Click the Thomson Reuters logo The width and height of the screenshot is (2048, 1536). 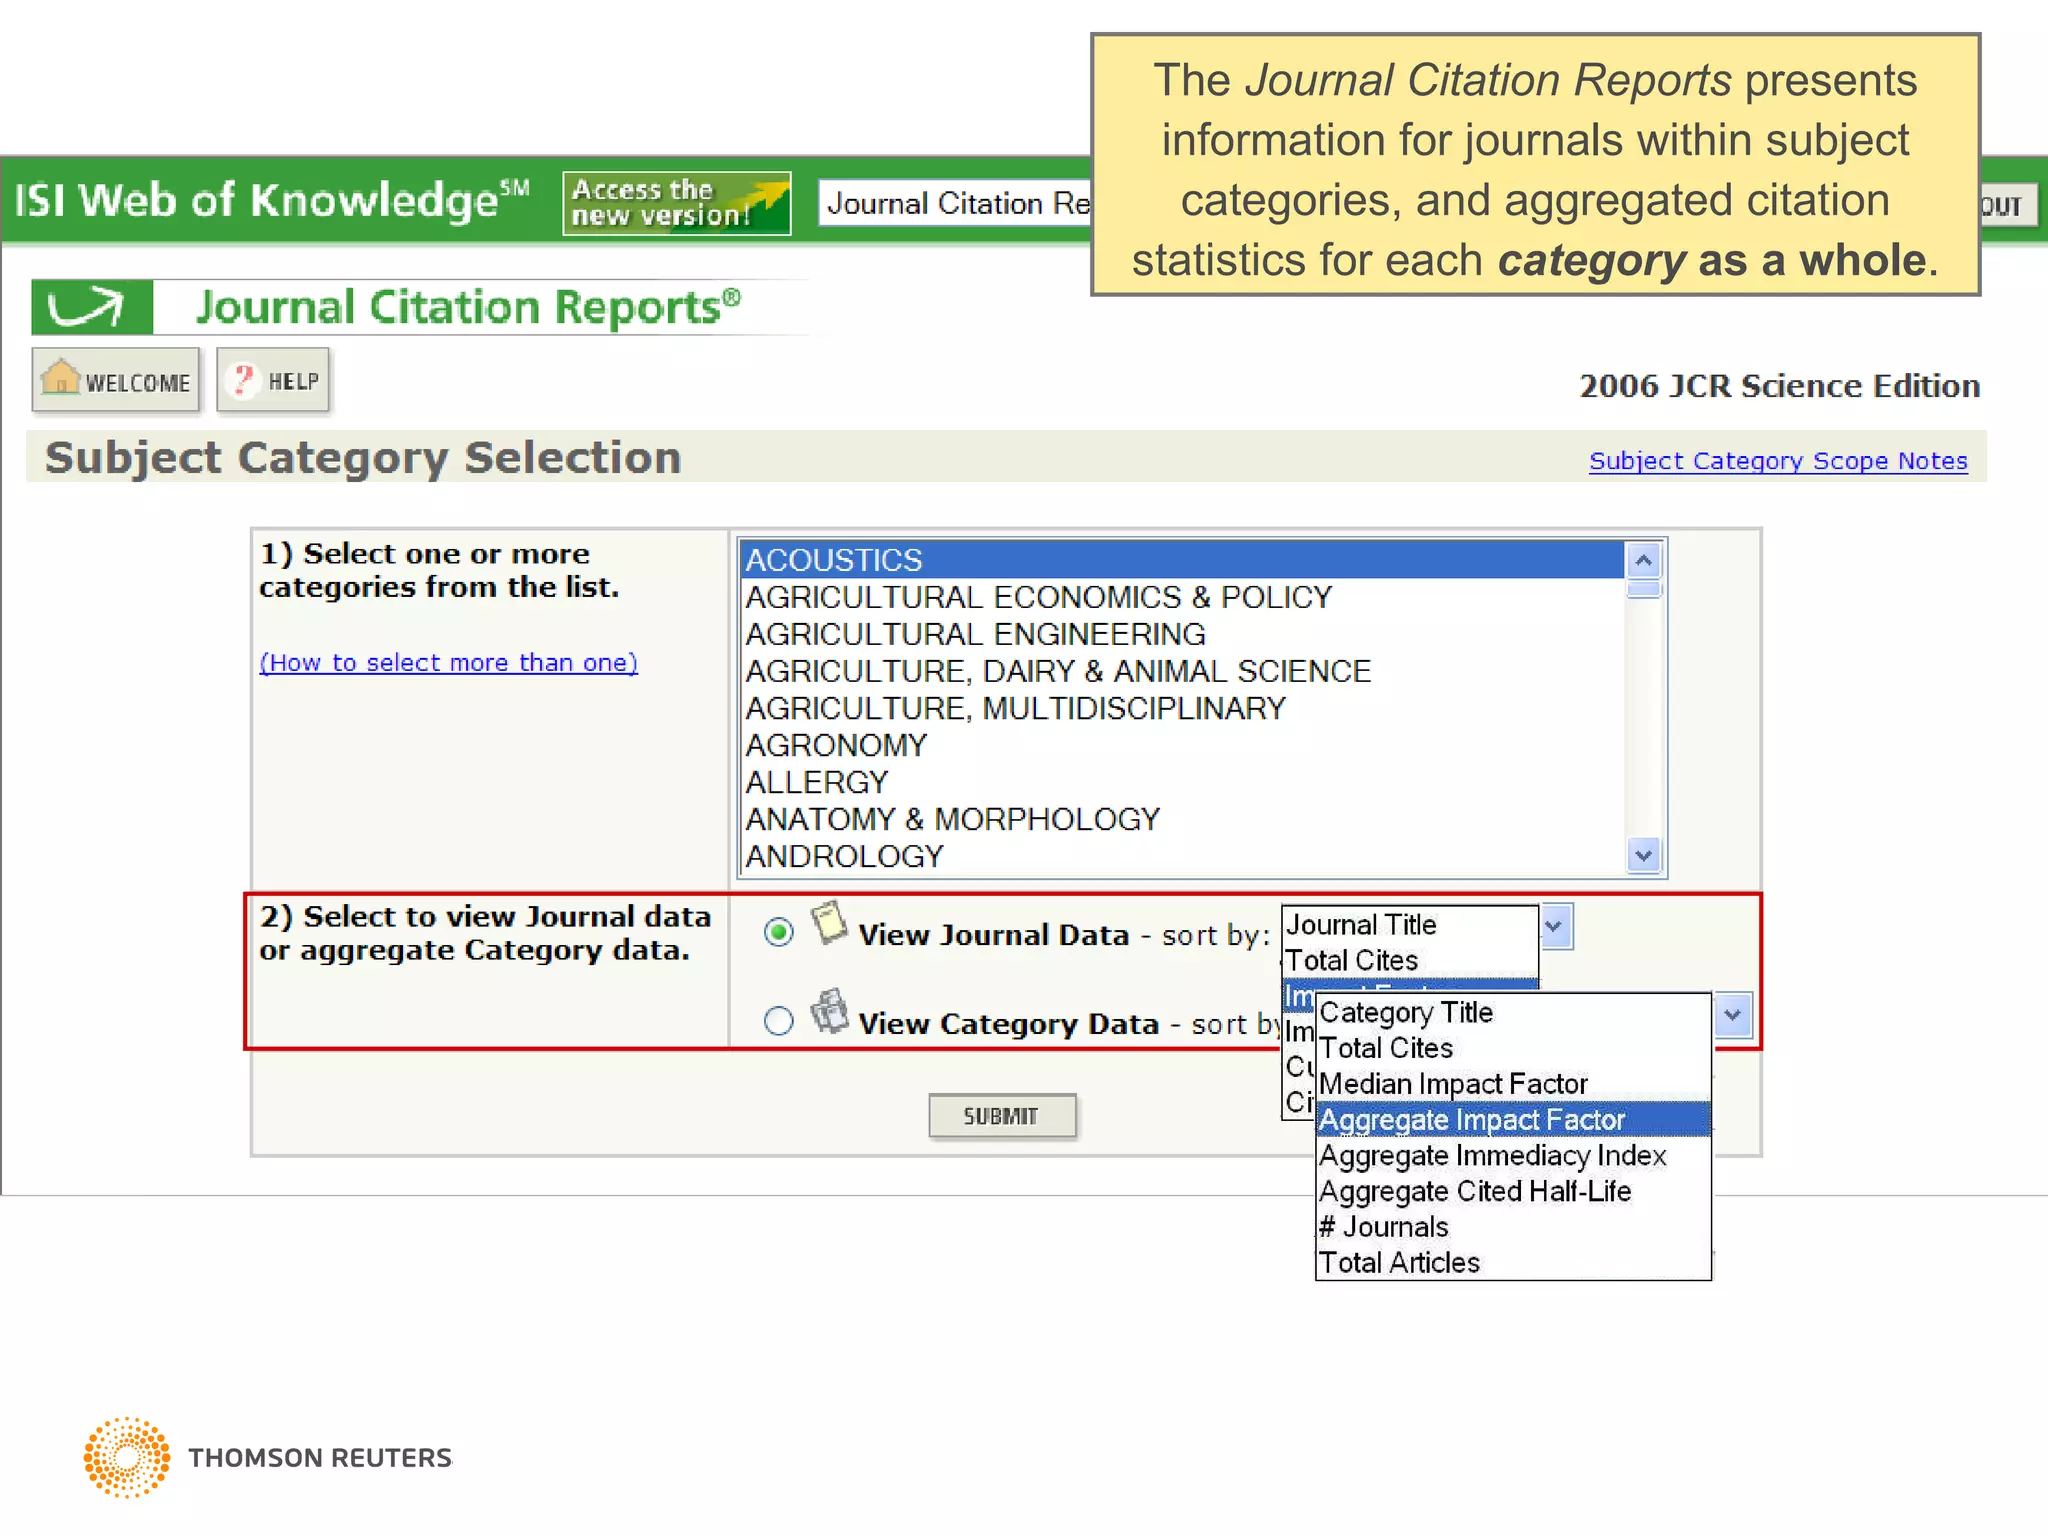point(268,1457)
